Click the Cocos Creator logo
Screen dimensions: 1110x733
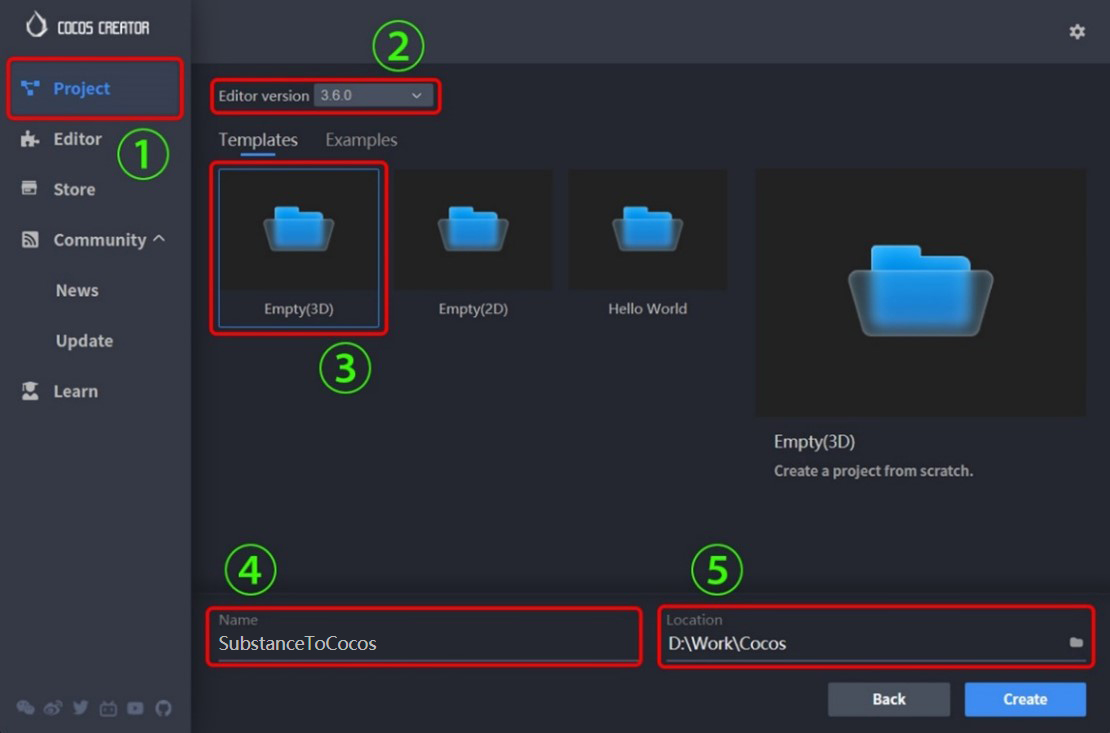pos(88,26)
